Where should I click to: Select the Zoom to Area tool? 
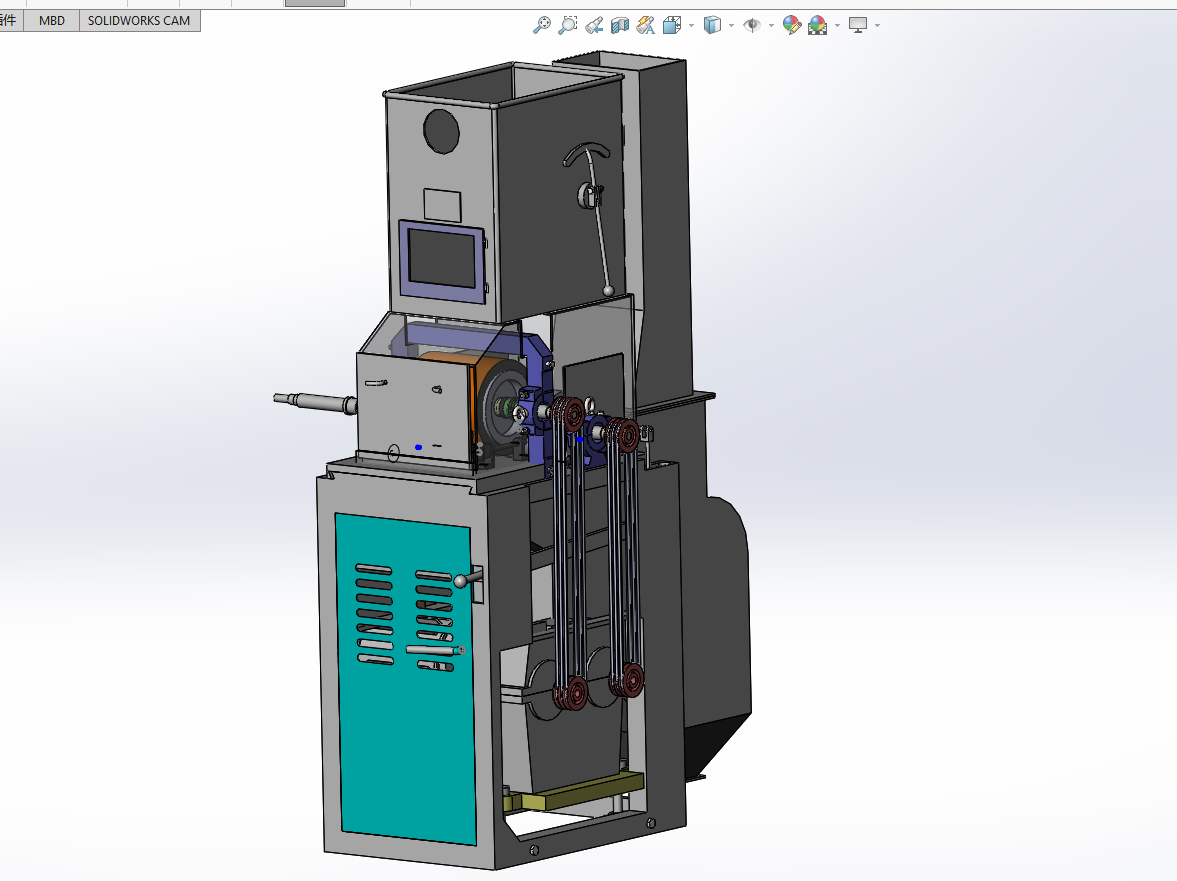coord(568,26)
